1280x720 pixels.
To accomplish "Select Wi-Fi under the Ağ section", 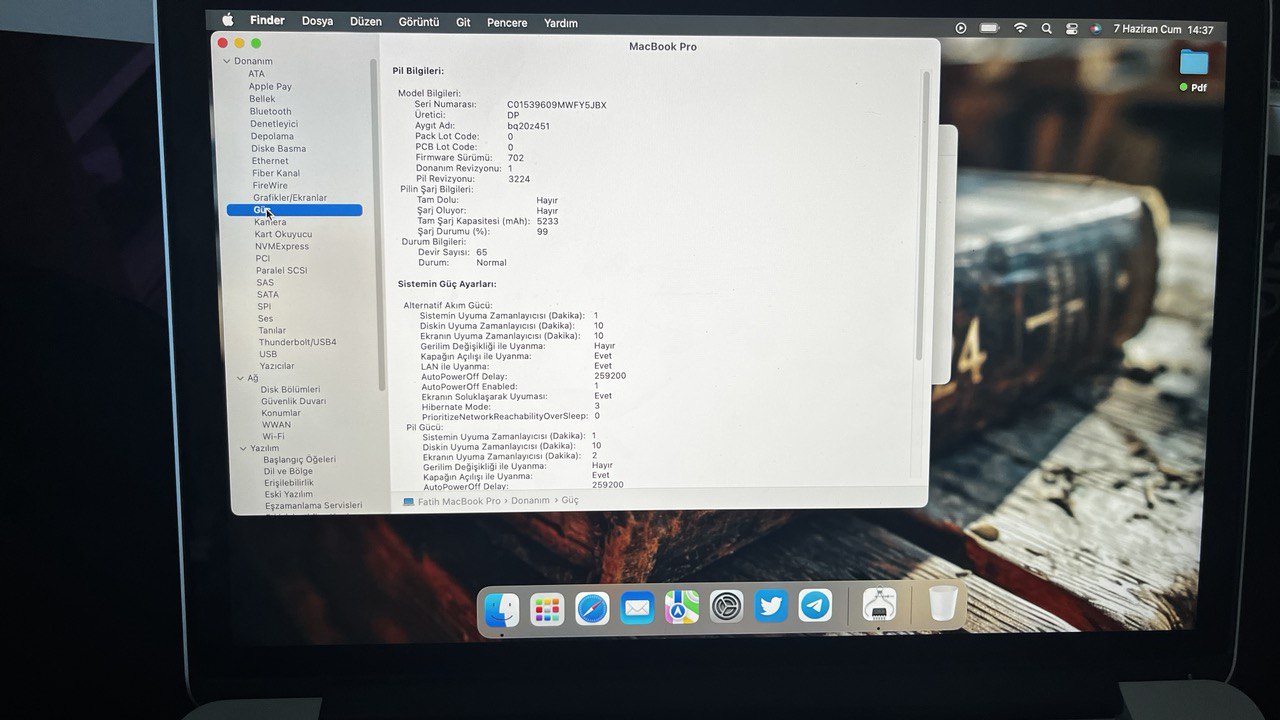I will 274,436.
